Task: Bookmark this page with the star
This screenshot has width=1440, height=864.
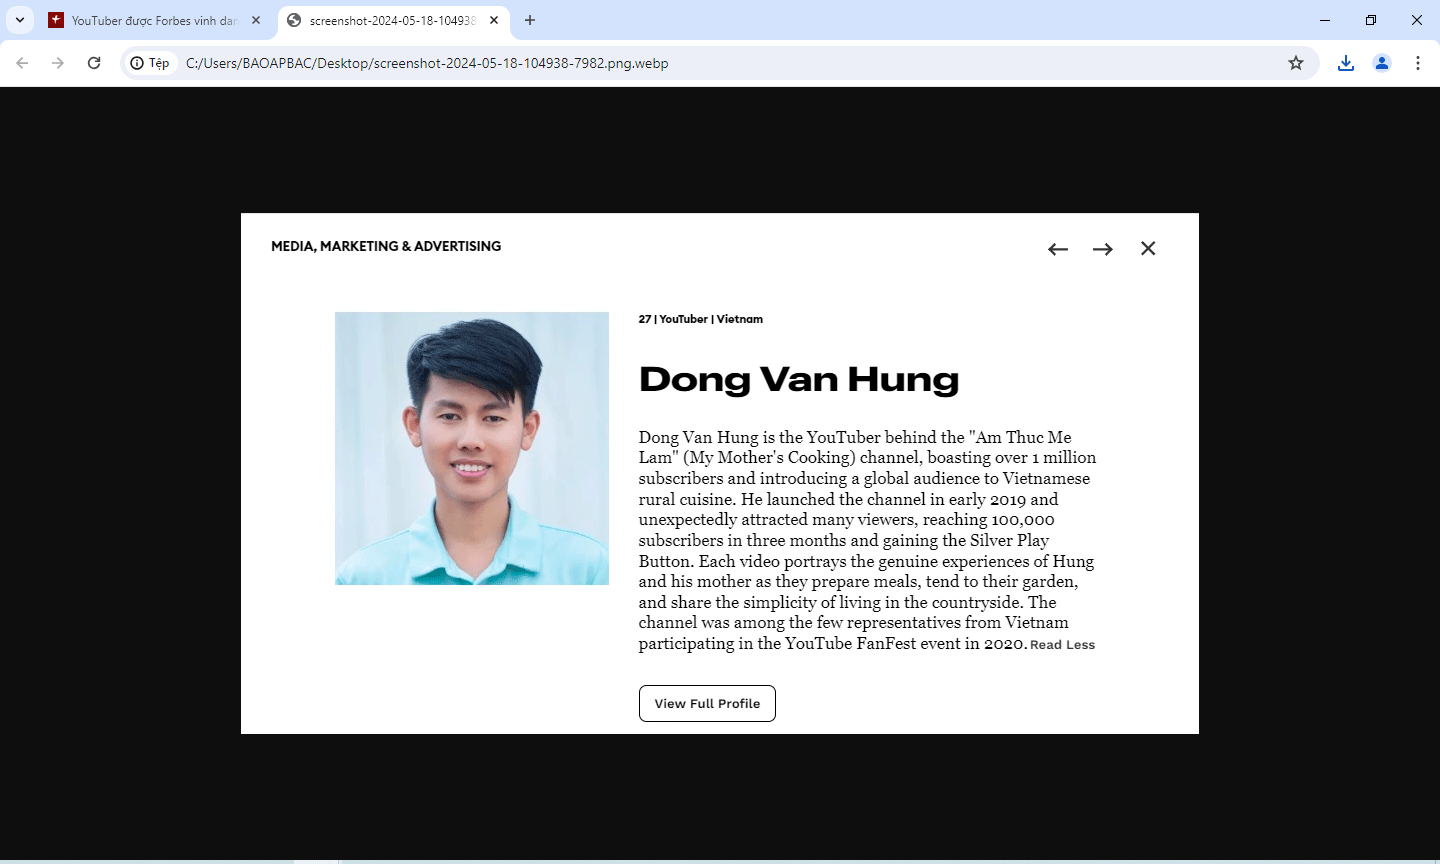Action: tap(1296, 63)
